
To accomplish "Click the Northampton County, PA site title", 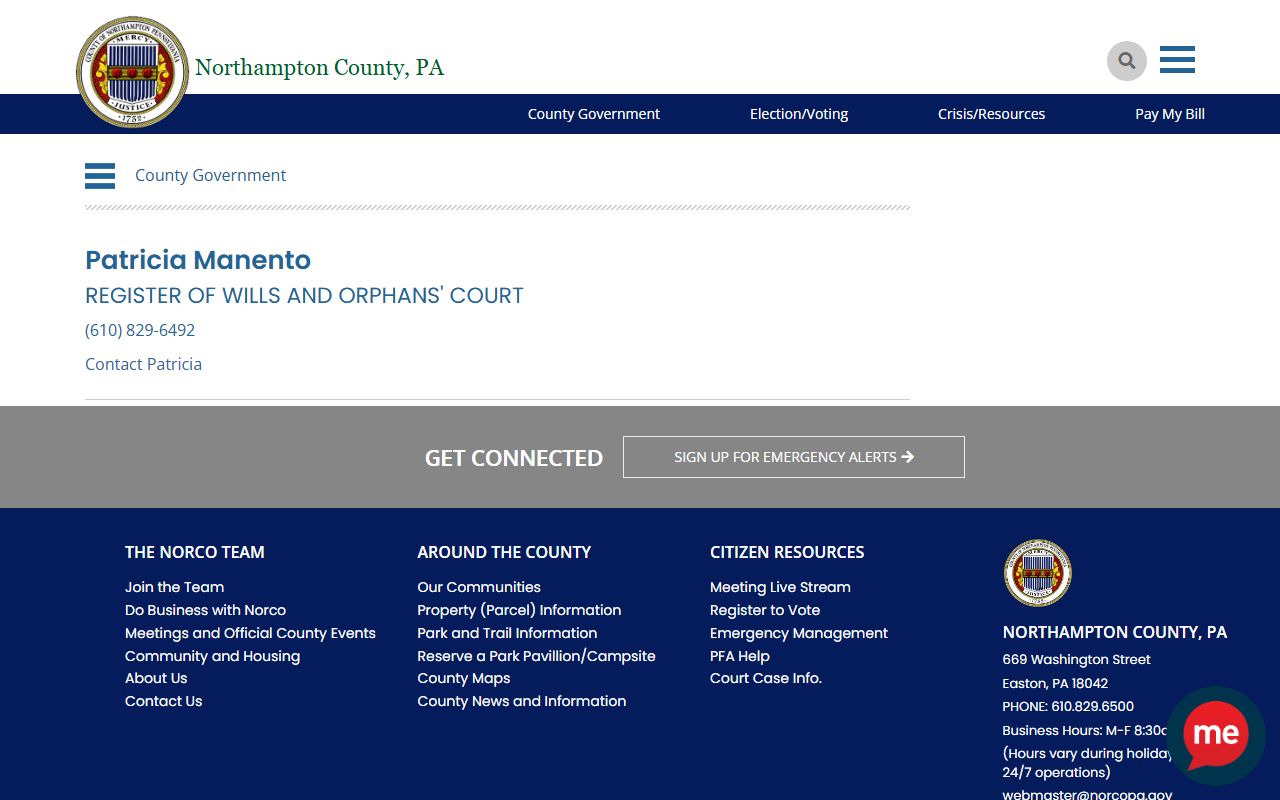I will point(319,68).
